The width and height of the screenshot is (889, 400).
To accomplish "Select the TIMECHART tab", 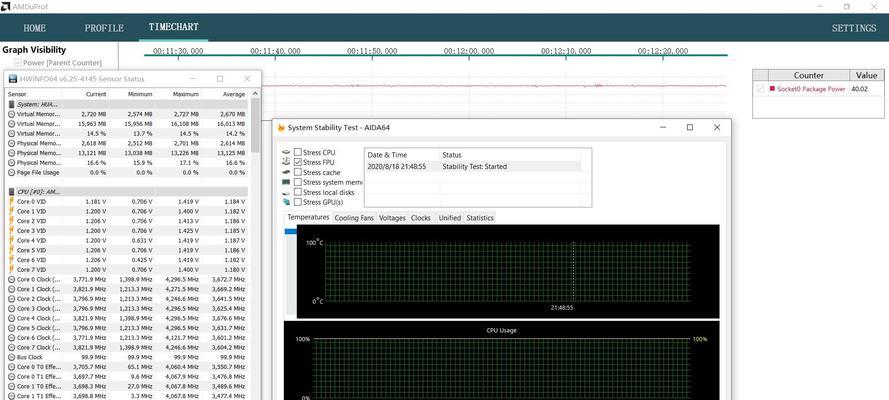I will [x=173, y=27].
